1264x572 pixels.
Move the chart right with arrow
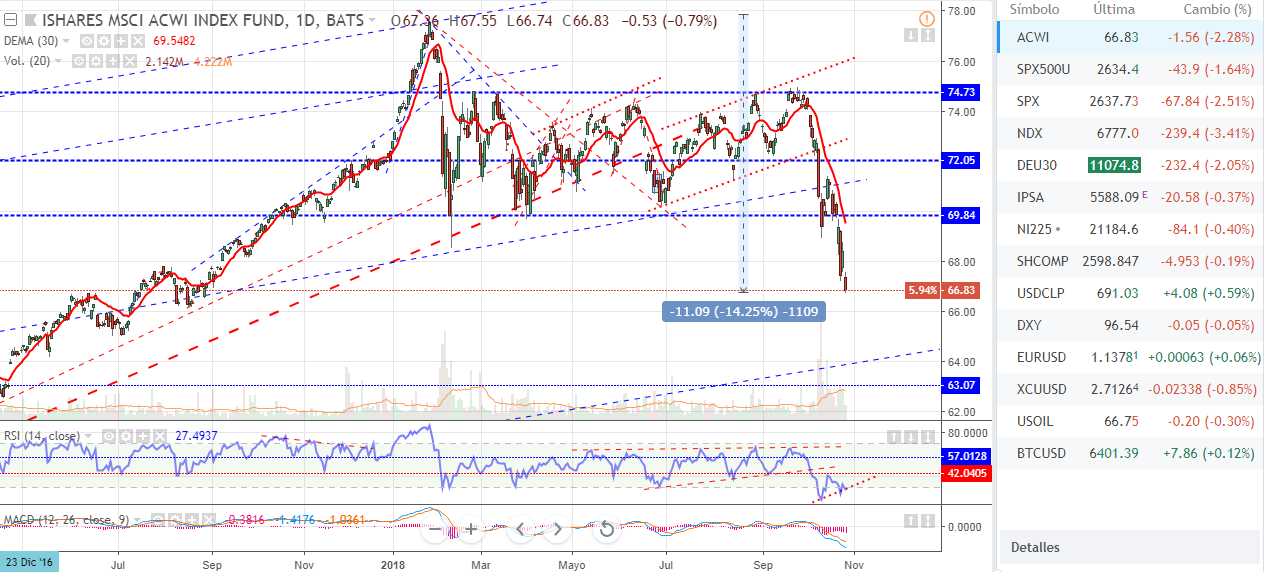(x=557, y=529)
